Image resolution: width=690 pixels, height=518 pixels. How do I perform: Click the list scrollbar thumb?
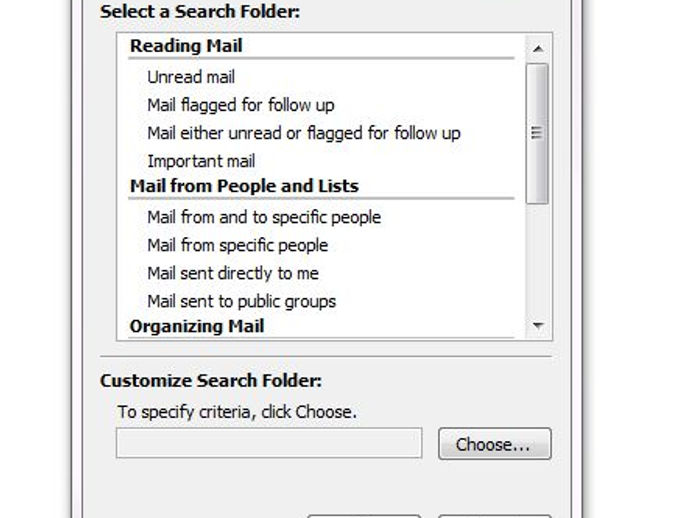pos(537,133)
